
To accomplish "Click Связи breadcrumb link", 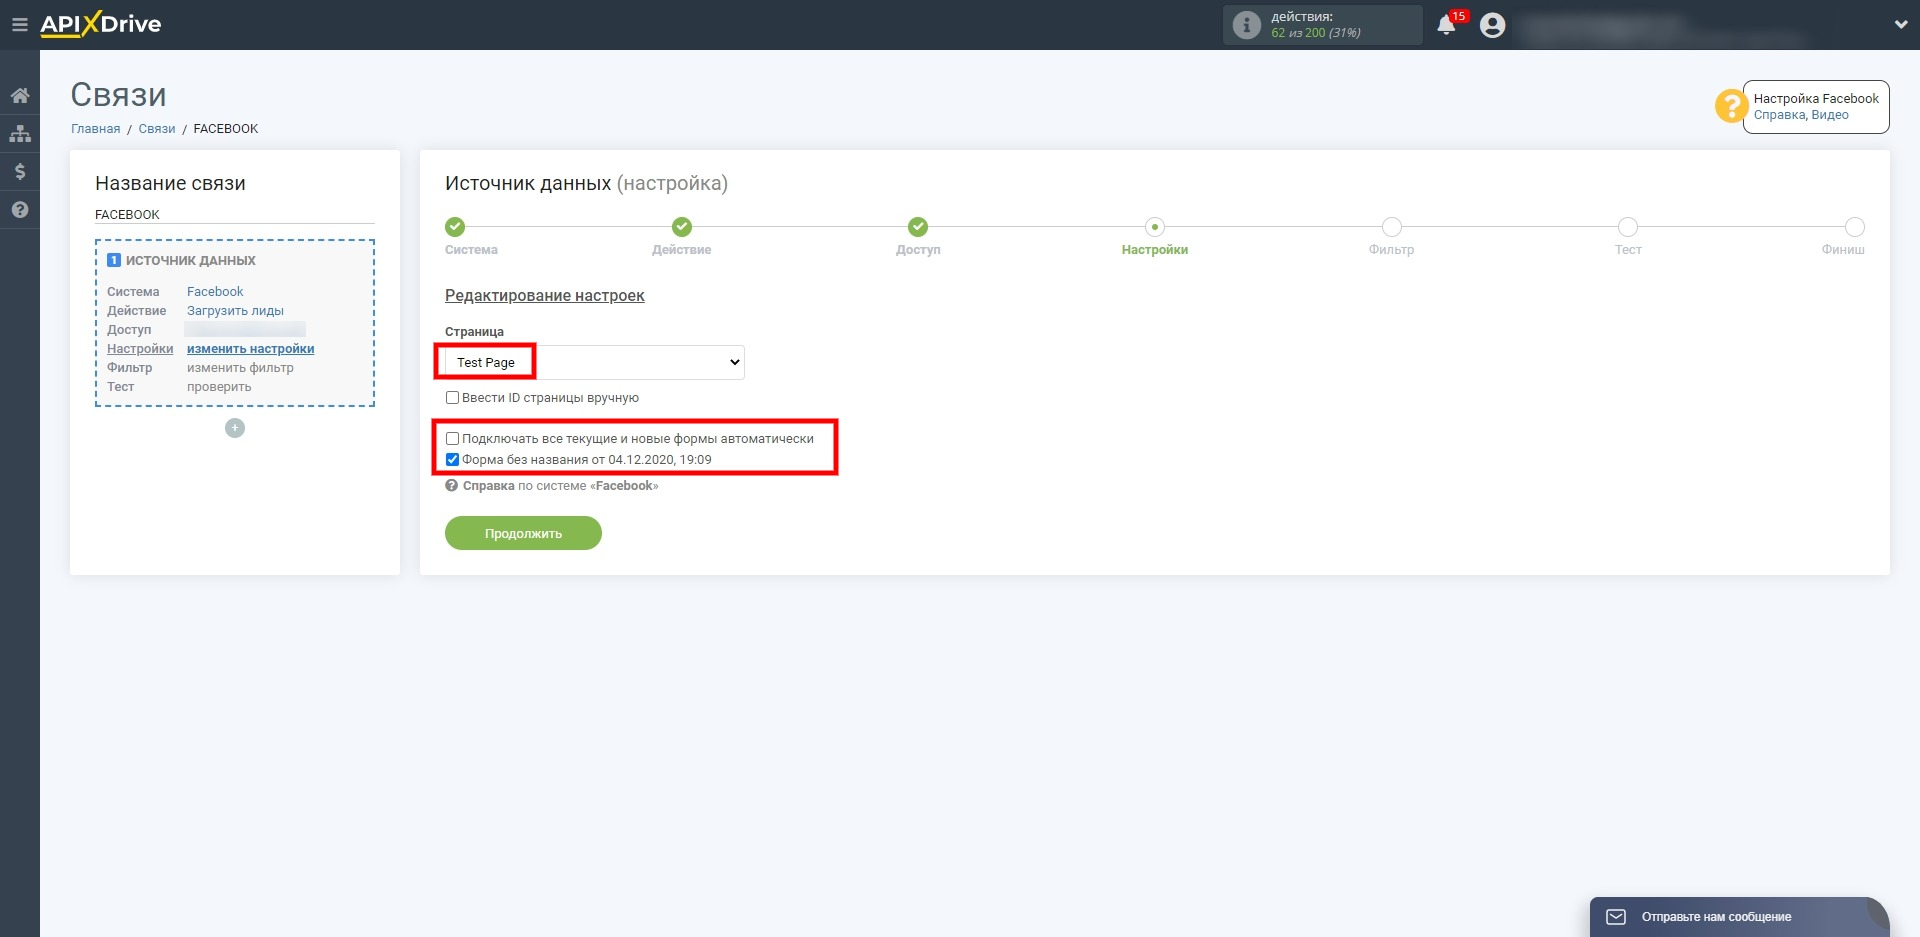I will coord(157,129).
